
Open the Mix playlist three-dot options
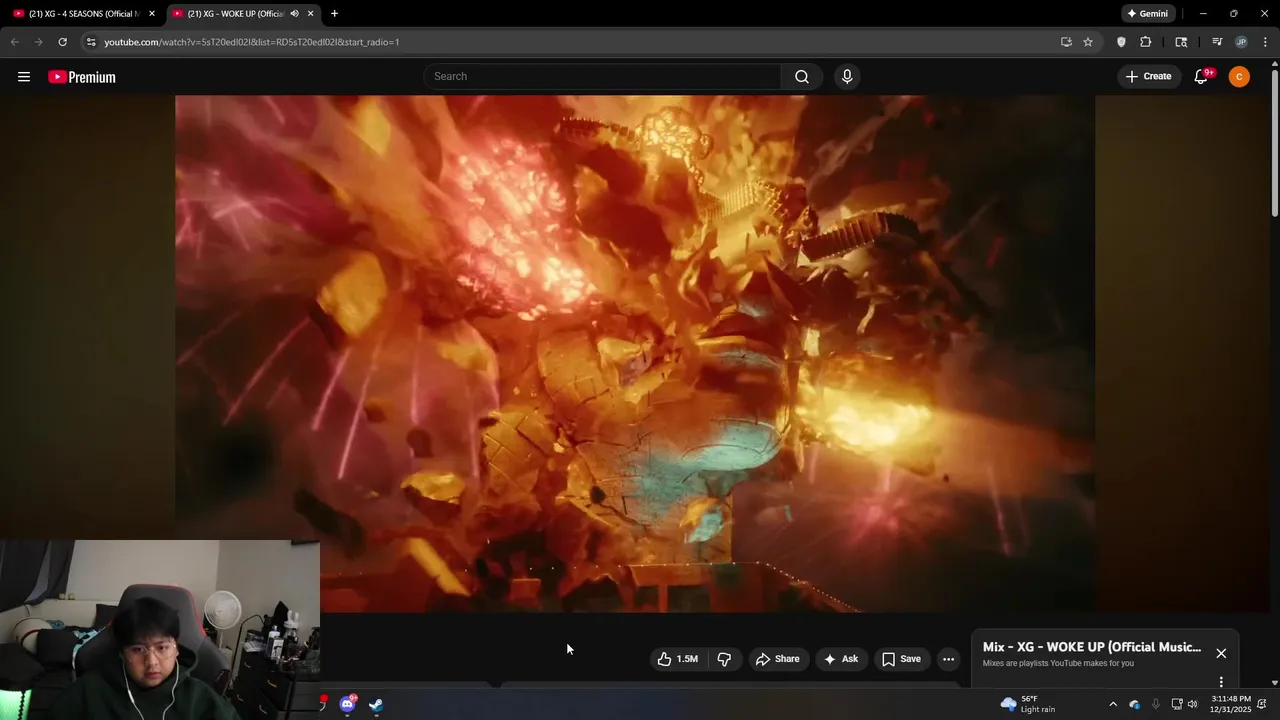[1221, 682]
